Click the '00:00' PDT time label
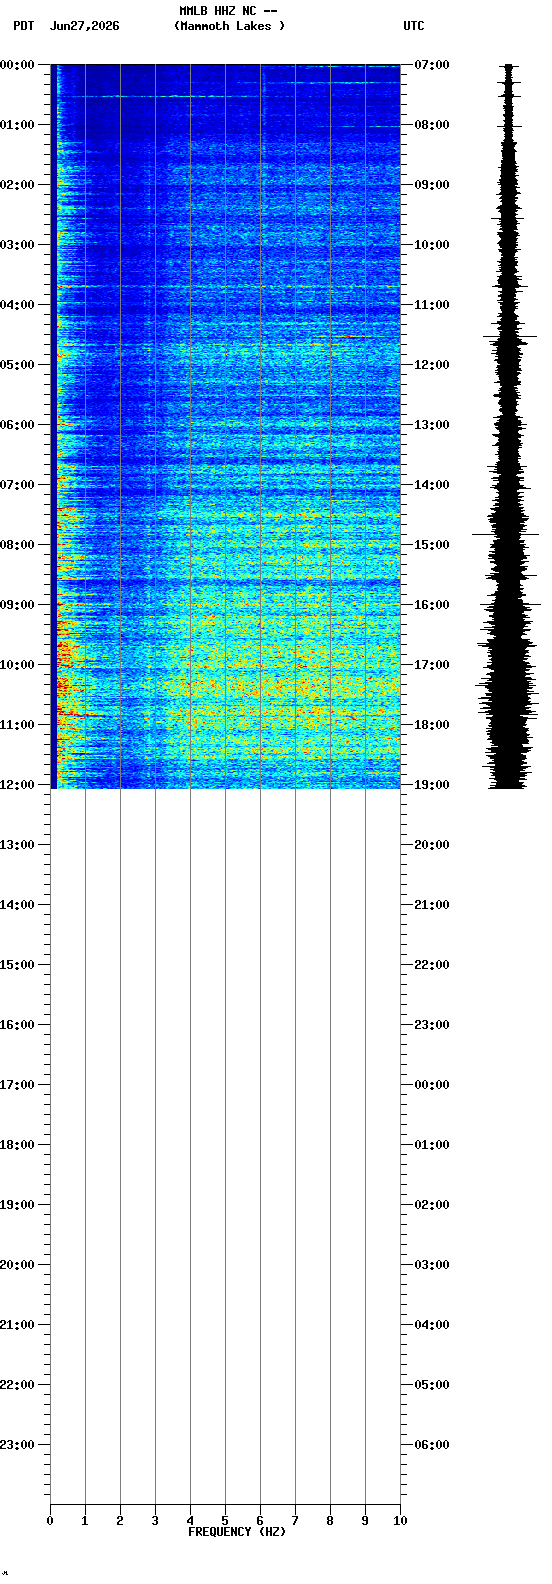 pos(17,65)
